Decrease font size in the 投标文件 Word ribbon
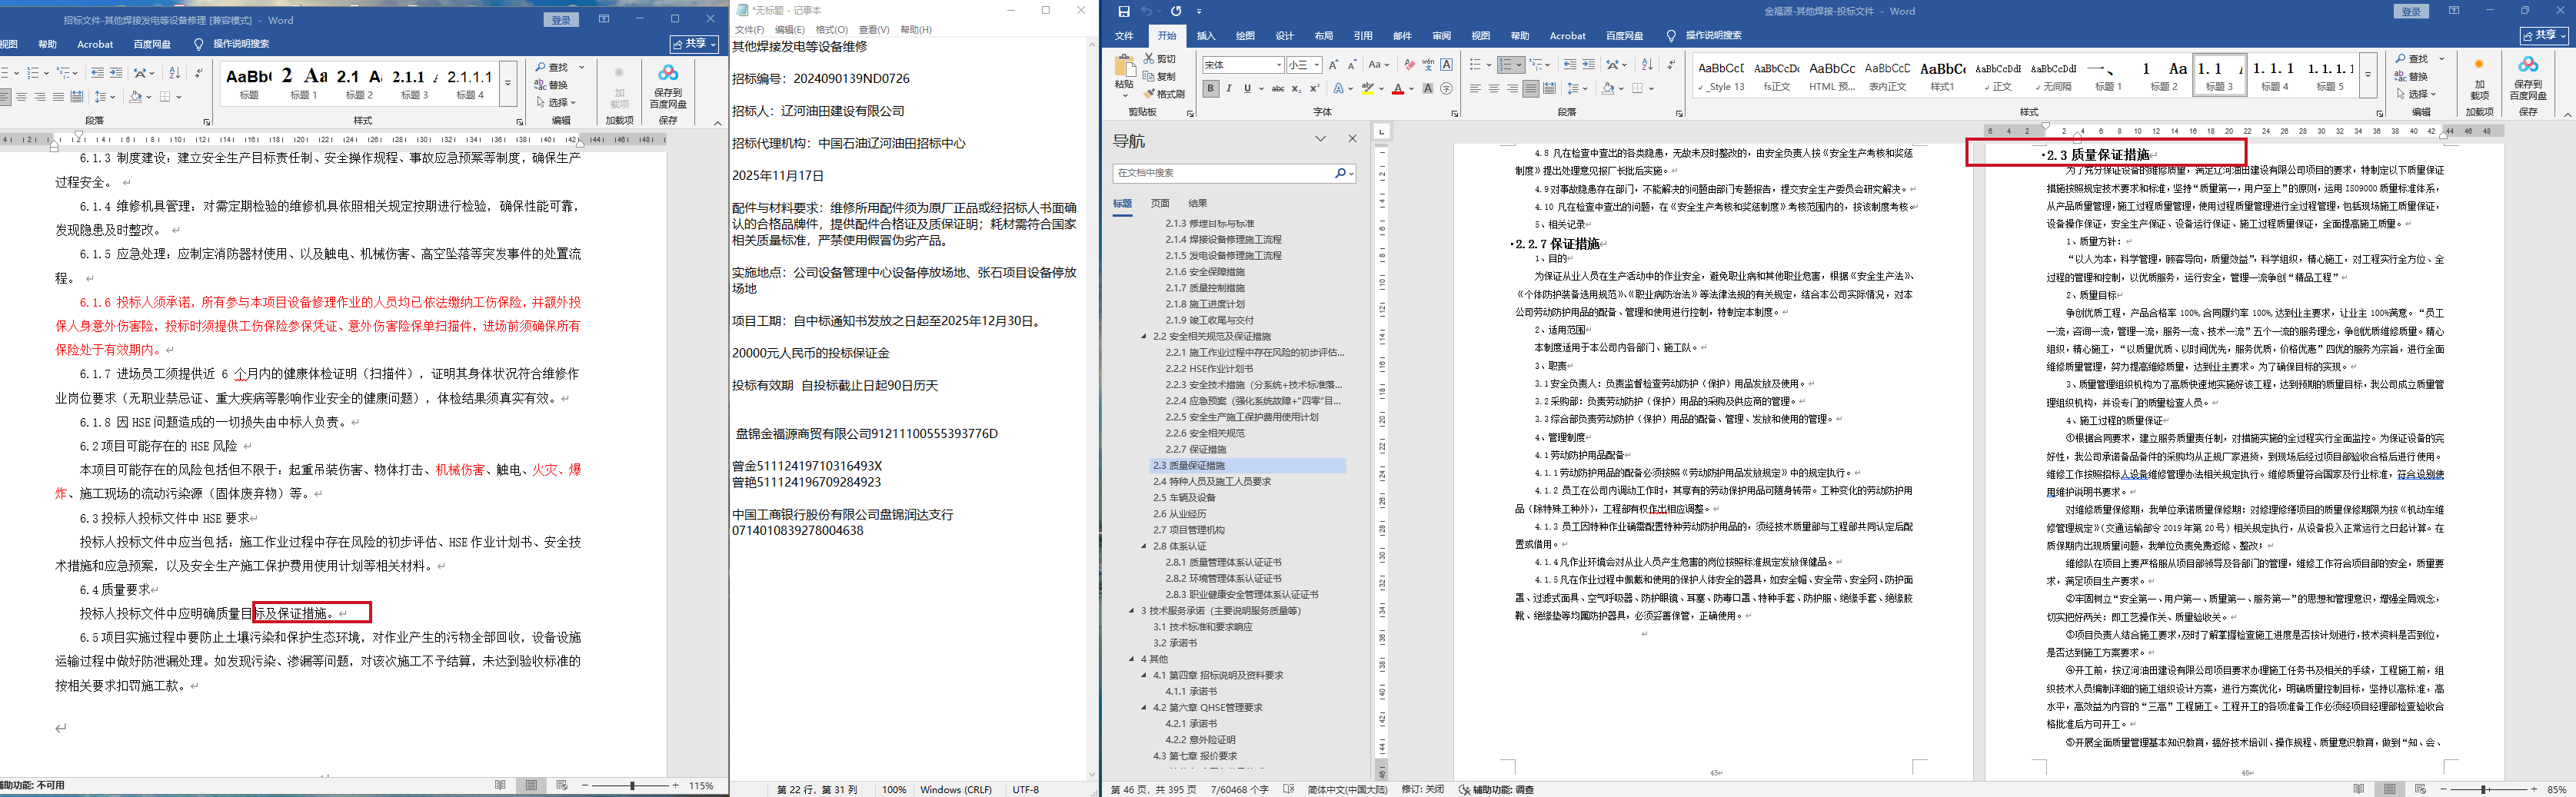Viewport: 2576px width, 797px height. 1352,65
